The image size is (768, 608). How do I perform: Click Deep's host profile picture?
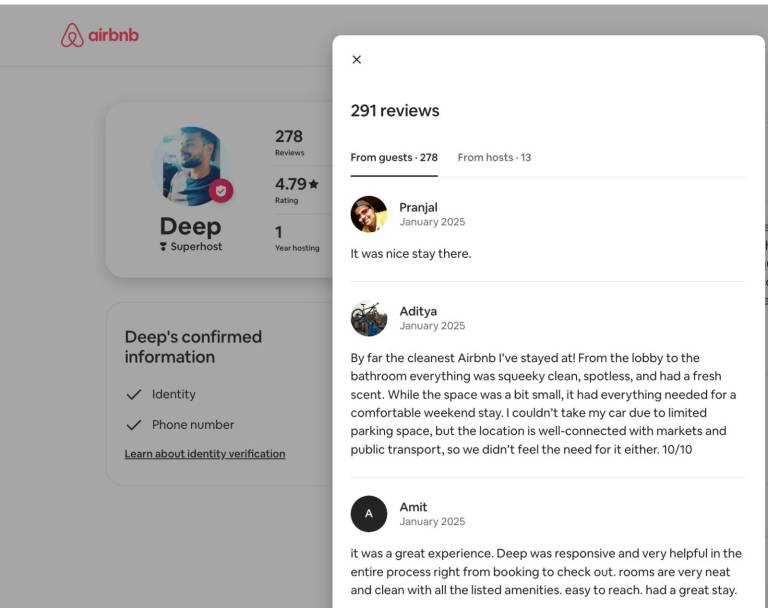(192, 166)
